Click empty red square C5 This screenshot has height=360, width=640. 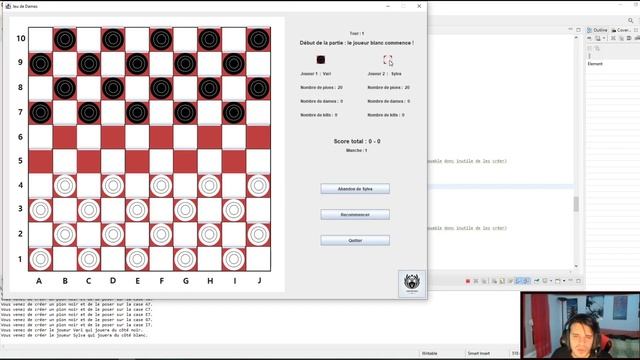point(89,161)
